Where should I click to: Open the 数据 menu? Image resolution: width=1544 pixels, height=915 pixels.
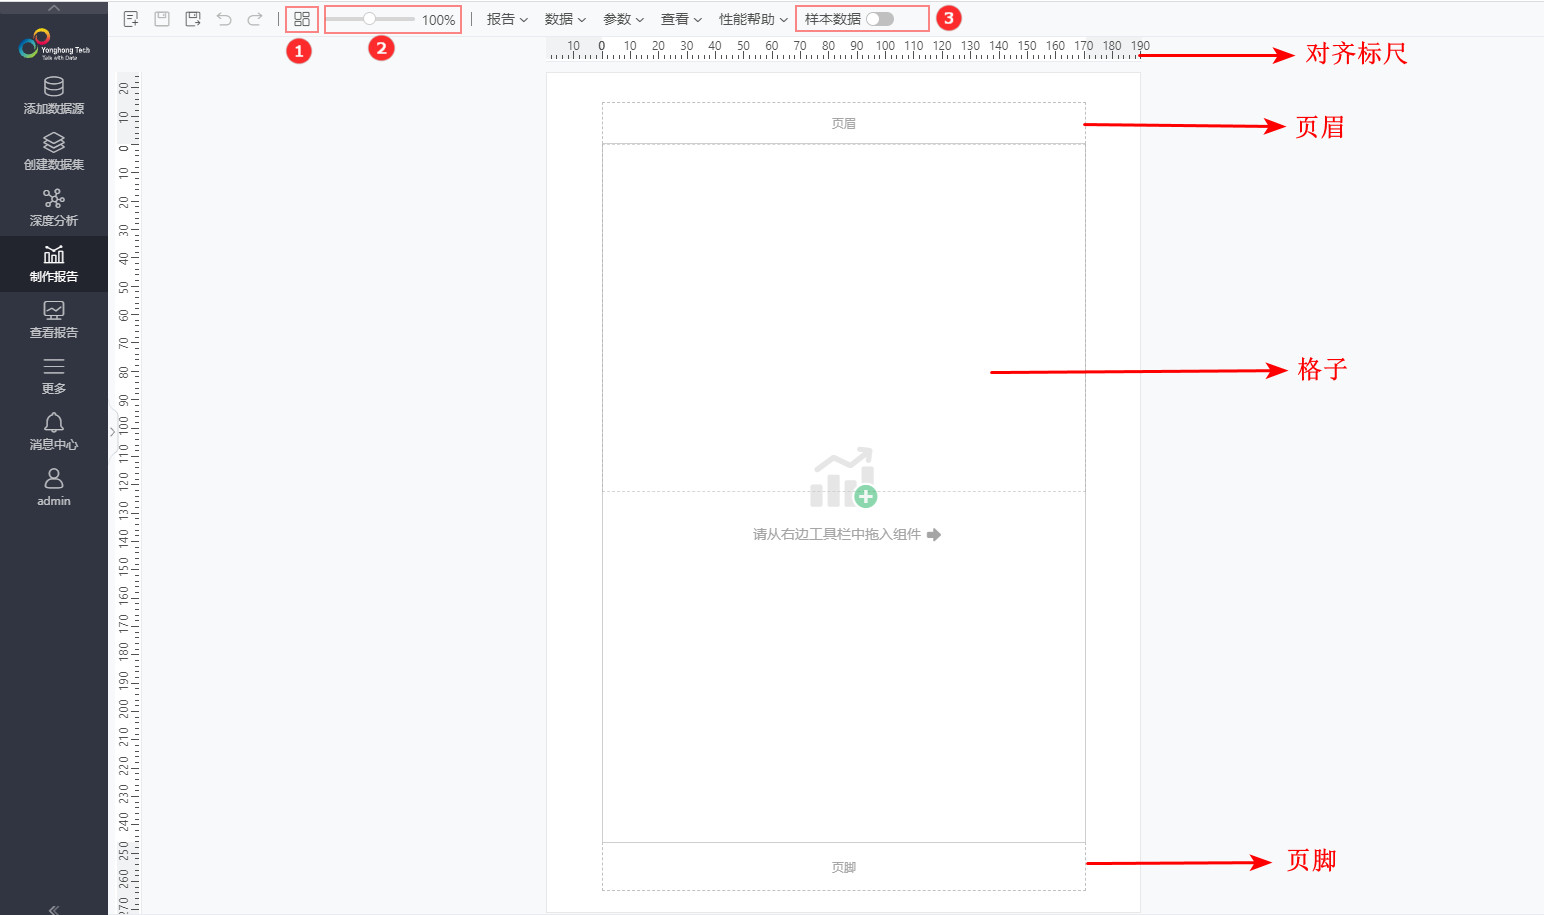[x=565, y=19]
